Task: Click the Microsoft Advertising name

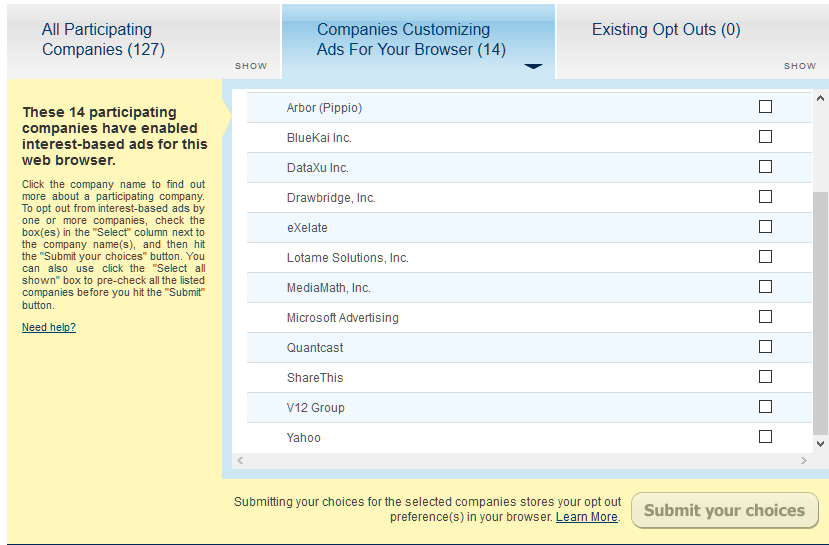Action: pyautogui.click(x=343, y=318)
